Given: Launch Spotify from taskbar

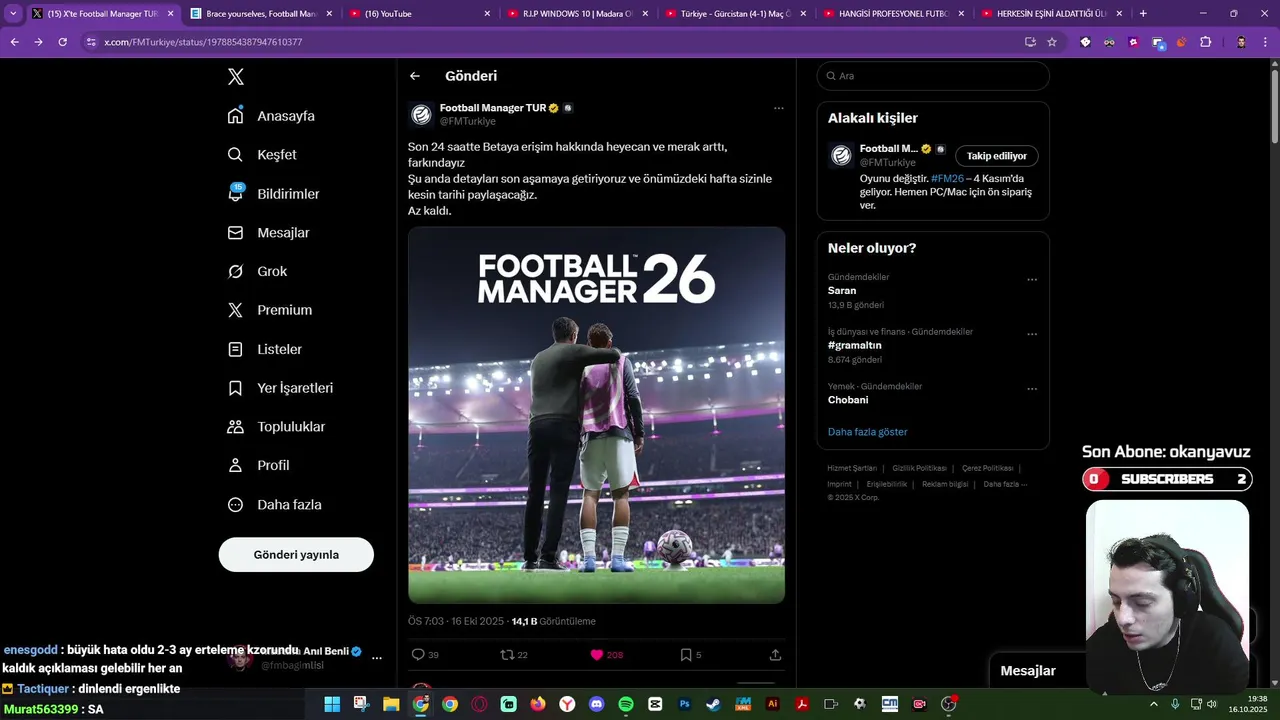Looking at the screenshot, I should pos(626,704).
